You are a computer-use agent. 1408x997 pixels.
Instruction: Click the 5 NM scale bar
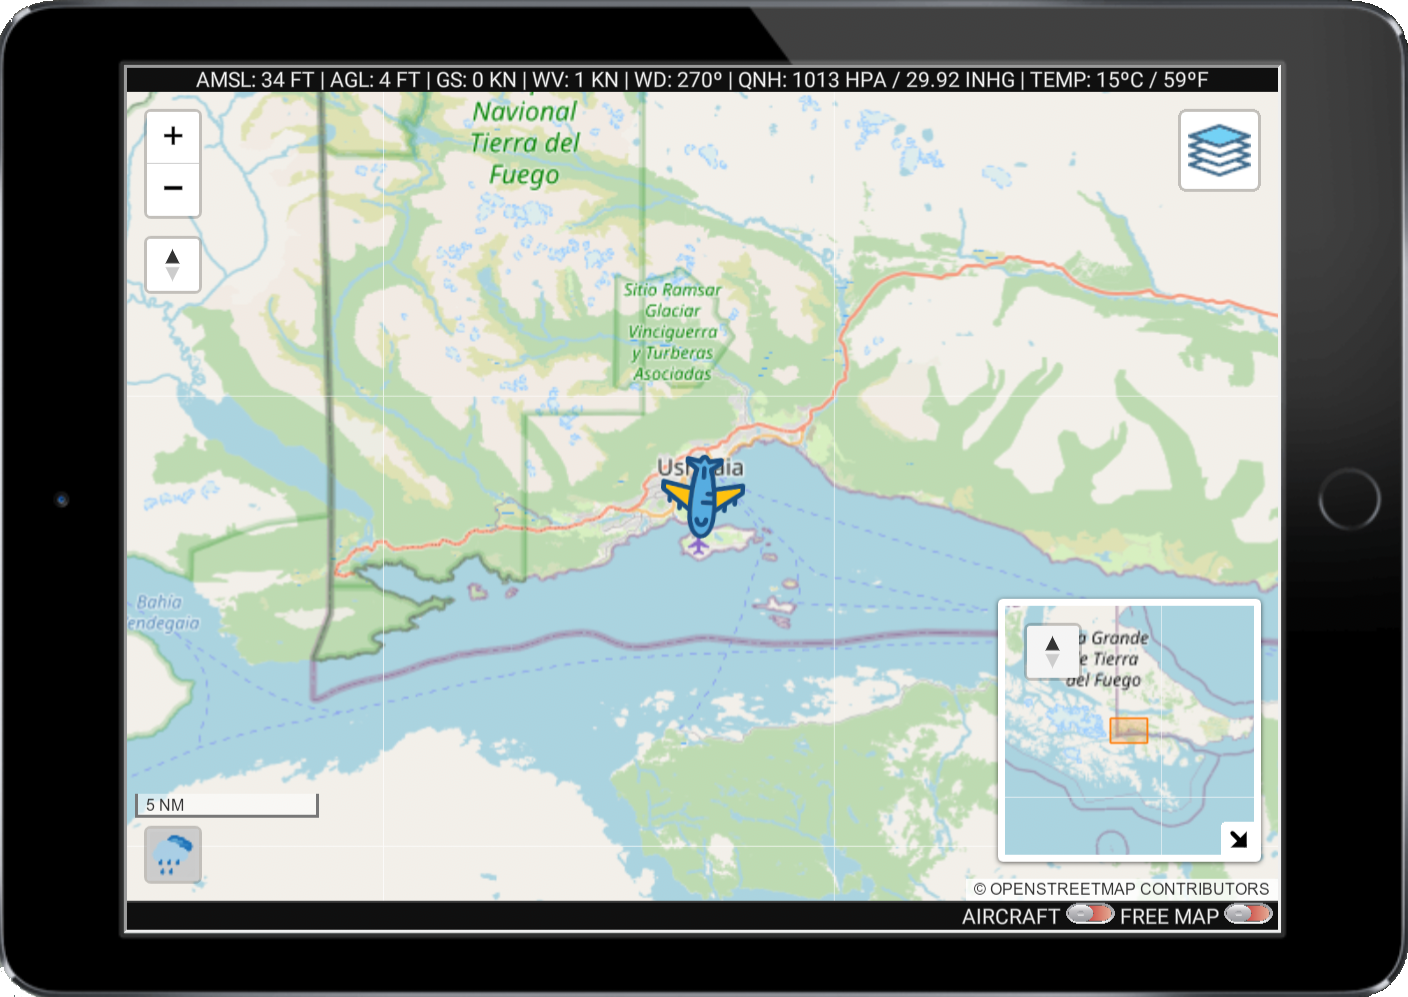[x=227, y=805]
